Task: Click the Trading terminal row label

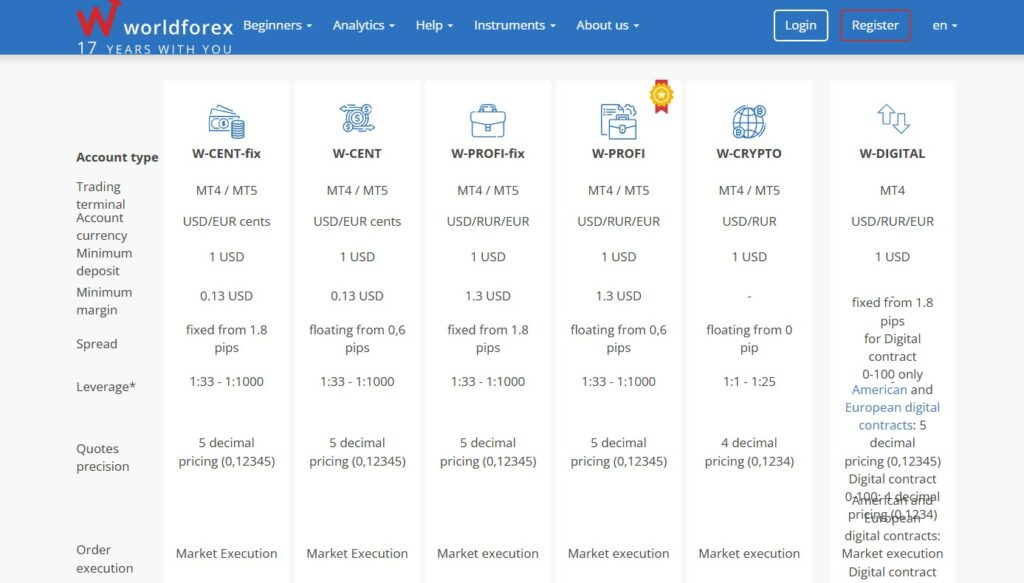Action: point(101,195)
